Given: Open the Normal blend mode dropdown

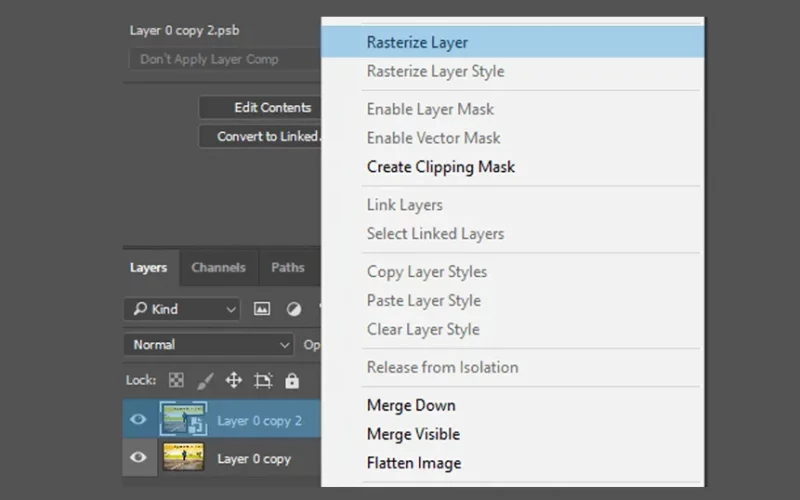Looking at the screenshot, I should 209,345.
